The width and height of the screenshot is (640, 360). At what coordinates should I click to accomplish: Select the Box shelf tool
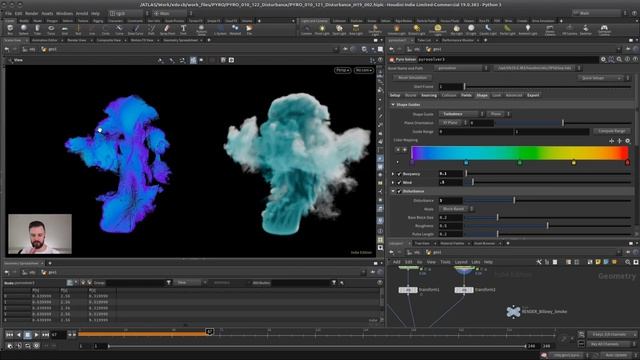tap(10, 30)
